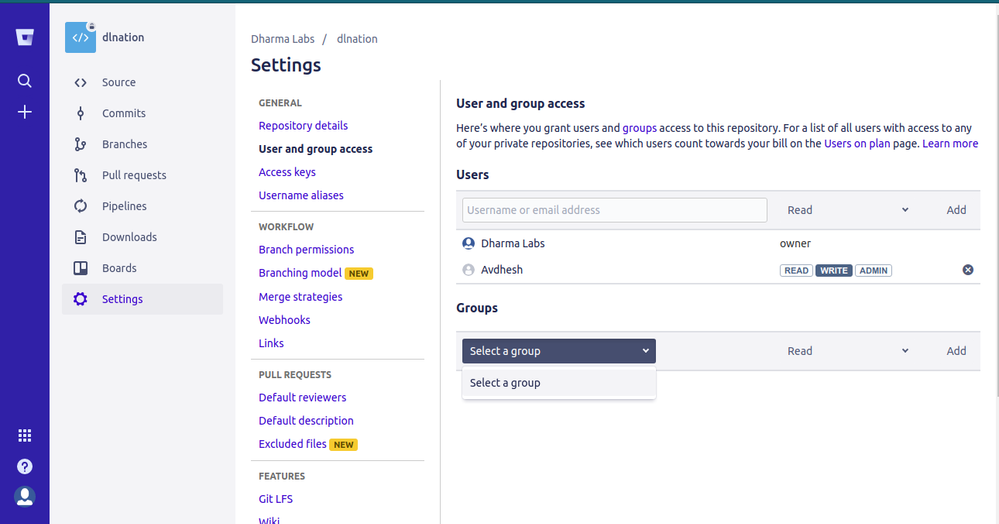This screenshot has height=524, width=999.
Task: Go to Settings in repository menu
Action: (x=122, y=299)
